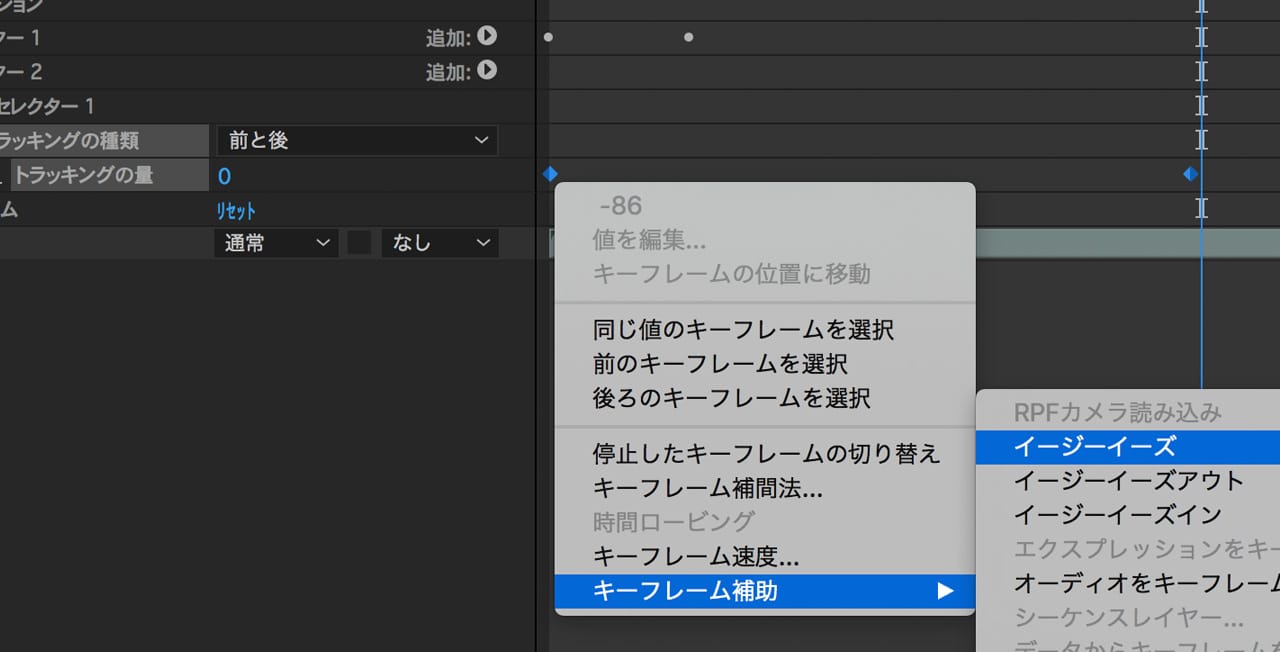Open the 前と後 tracking type dropdown
Viewport: 1280px width, 652px height.
356,141
